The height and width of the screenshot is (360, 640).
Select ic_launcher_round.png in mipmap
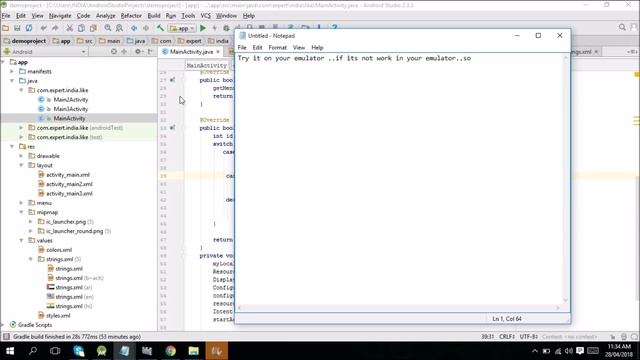[x=74, y=231]
